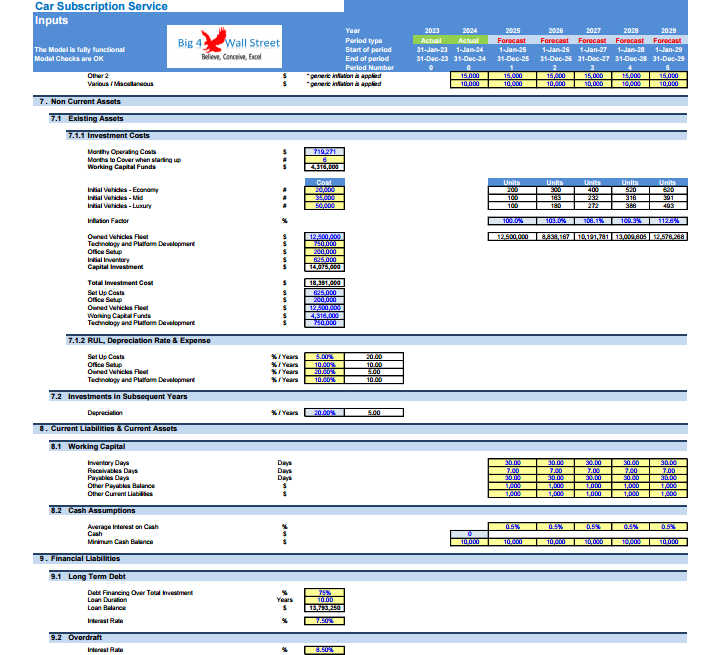
Task: Click the Total Investment Cost cell
Action: (324, 283)
